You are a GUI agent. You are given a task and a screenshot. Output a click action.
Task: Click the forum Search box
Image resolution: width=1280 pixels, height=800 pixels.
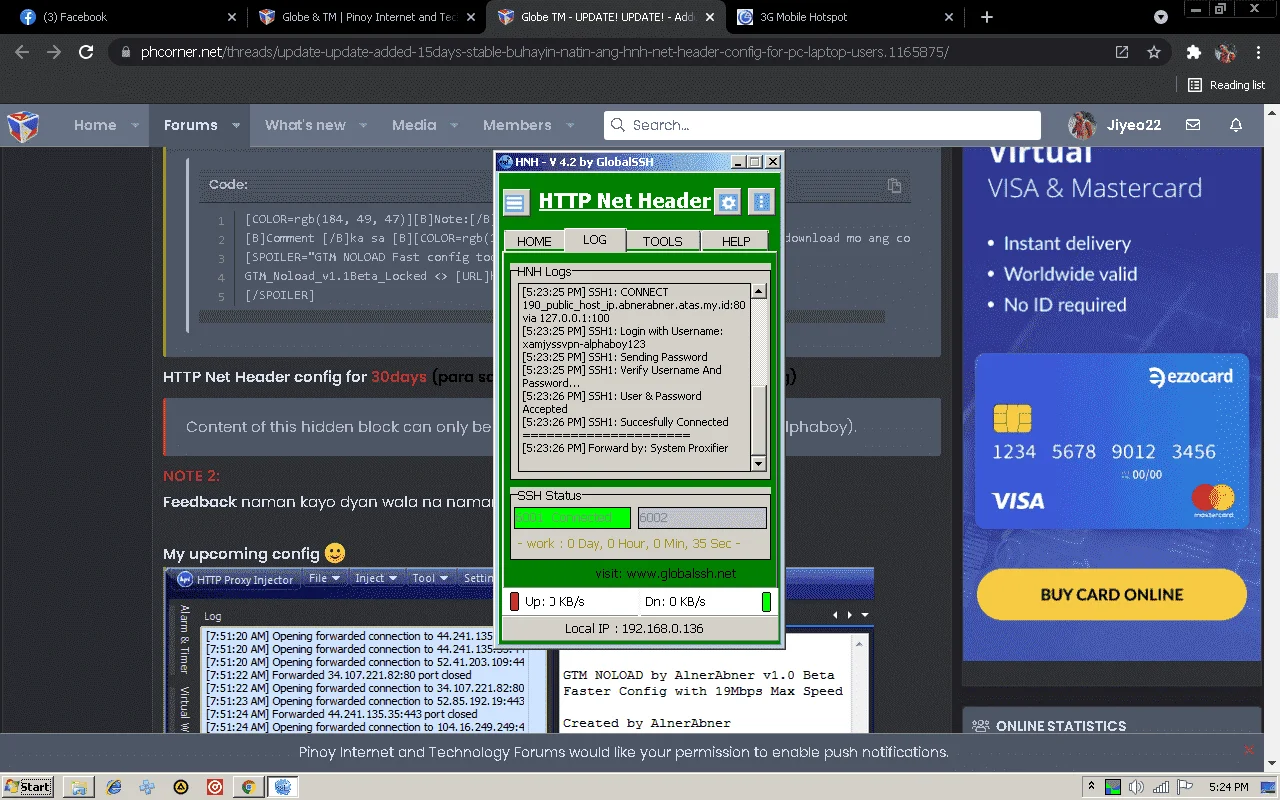click(x=822, y=125)
